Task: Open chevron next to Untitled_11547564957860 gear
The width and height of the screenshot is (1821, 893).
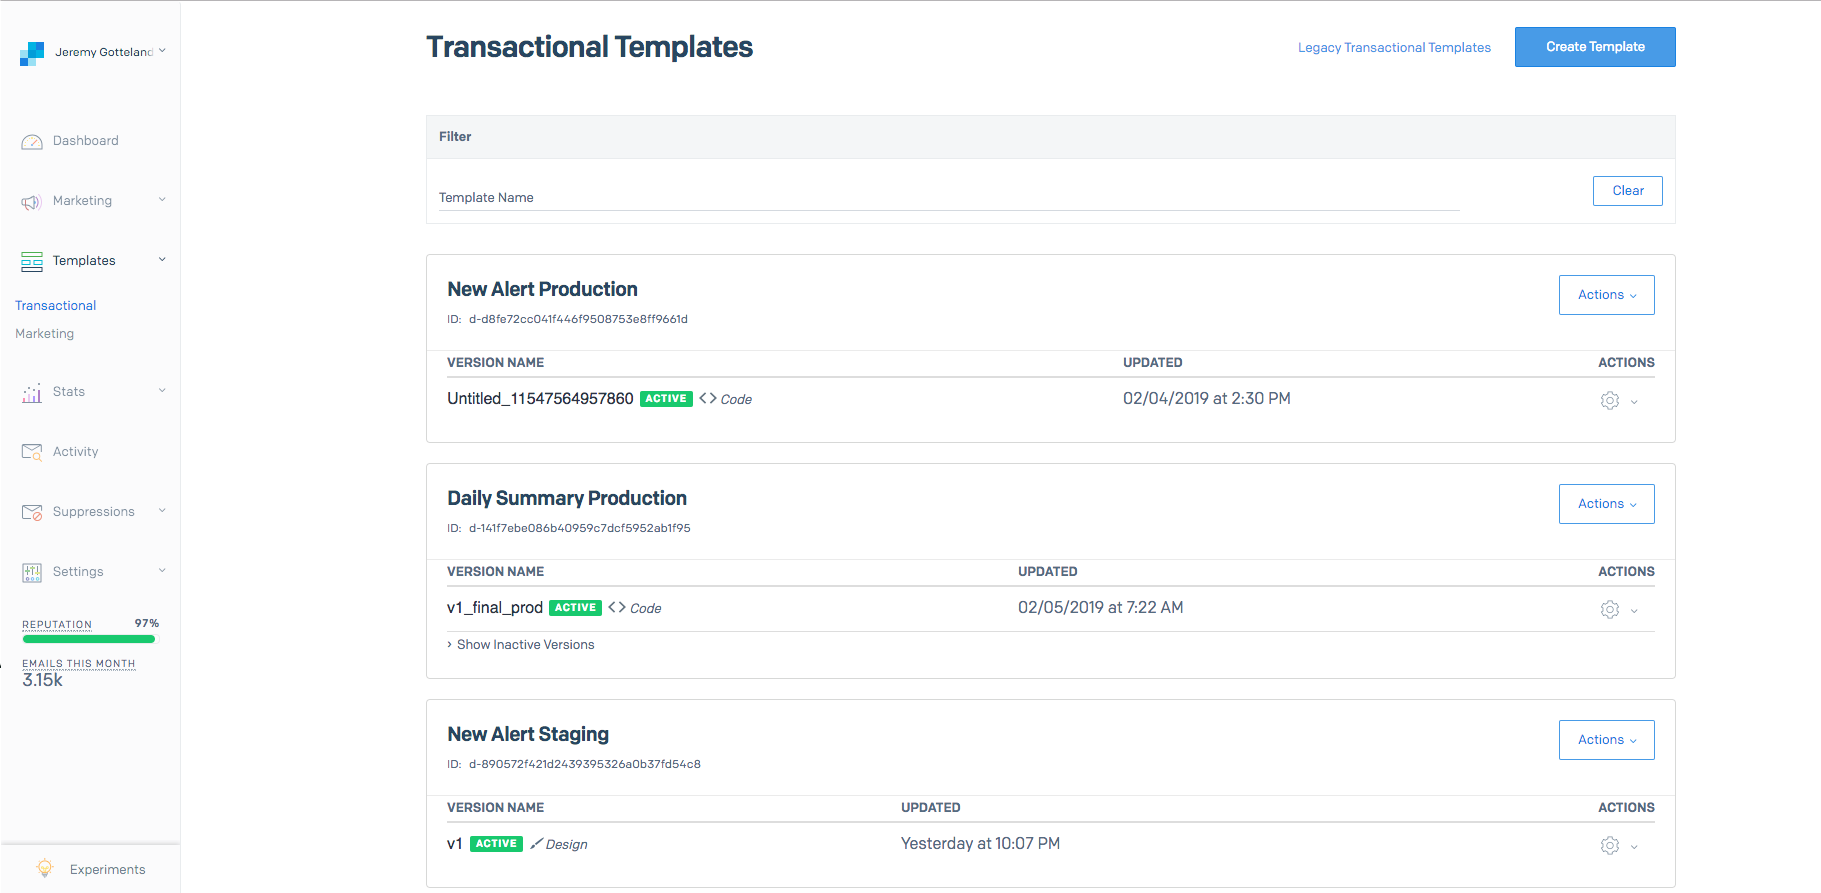Action: [1634, 402]
